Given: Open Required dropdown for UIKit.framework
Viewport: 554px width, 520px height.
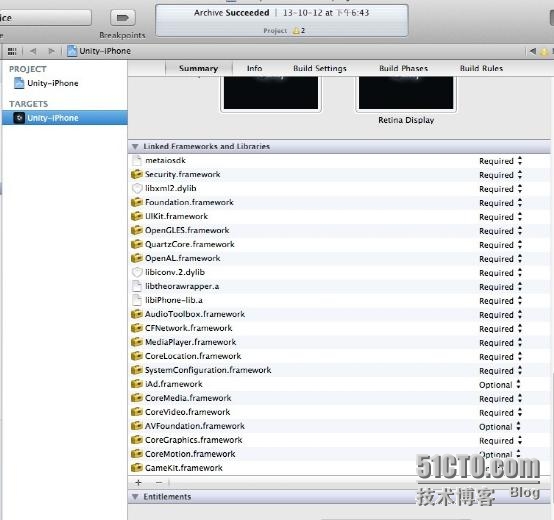Looking at the screenshot, I should pos(501,217).
